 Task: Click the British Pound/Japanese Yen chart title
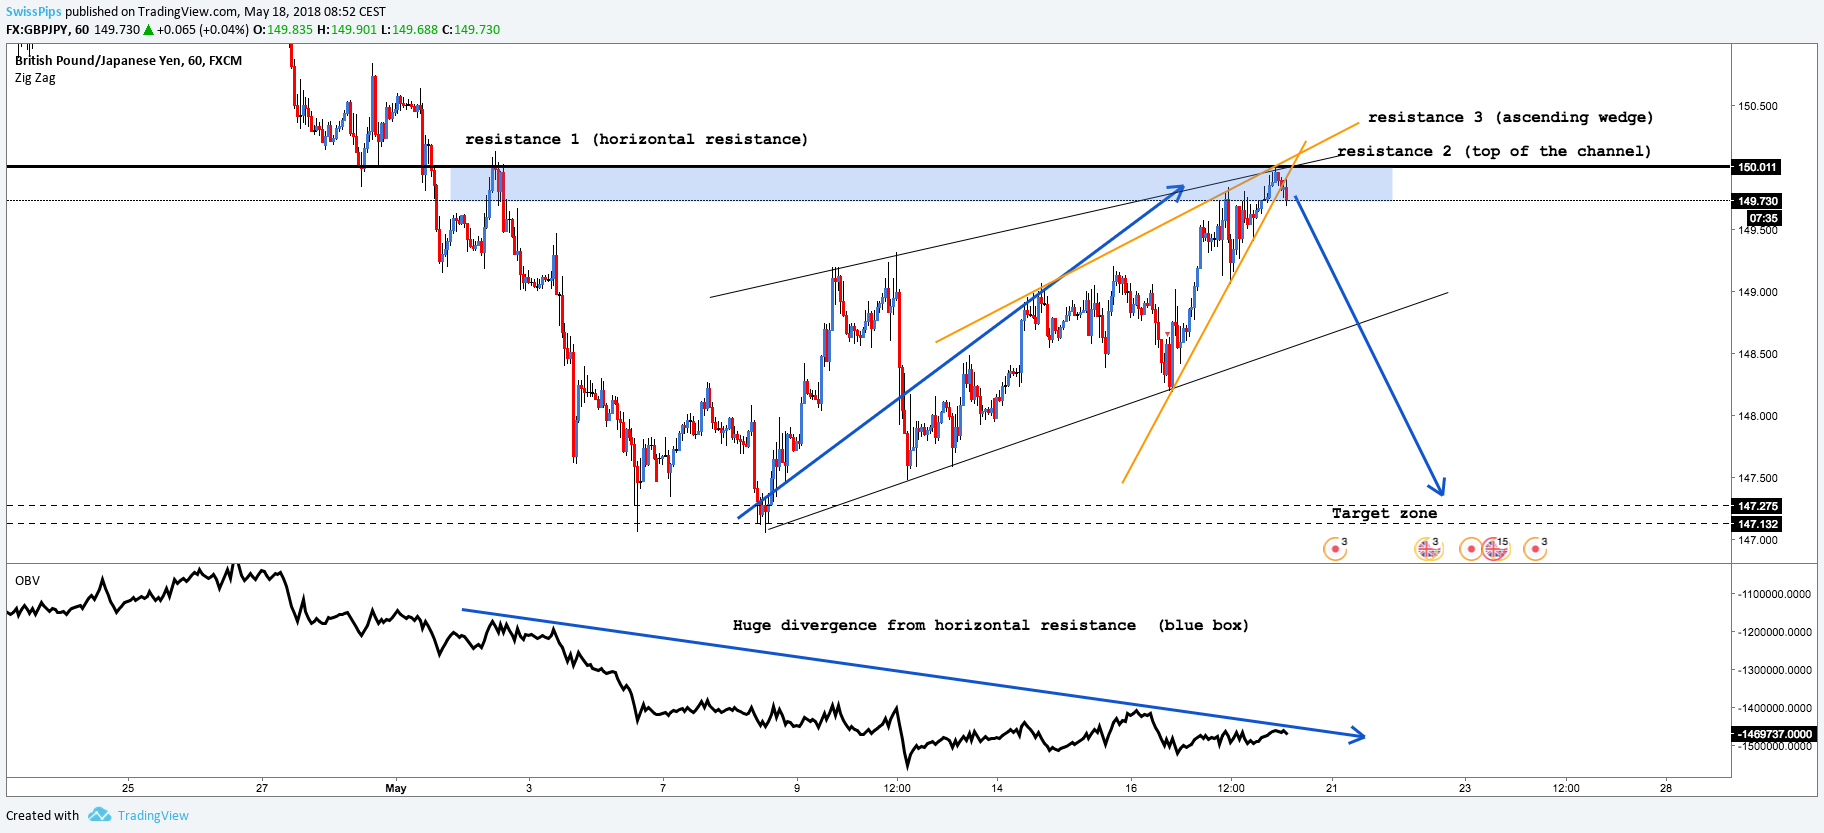pyautogui.click(x=128, y=61)
